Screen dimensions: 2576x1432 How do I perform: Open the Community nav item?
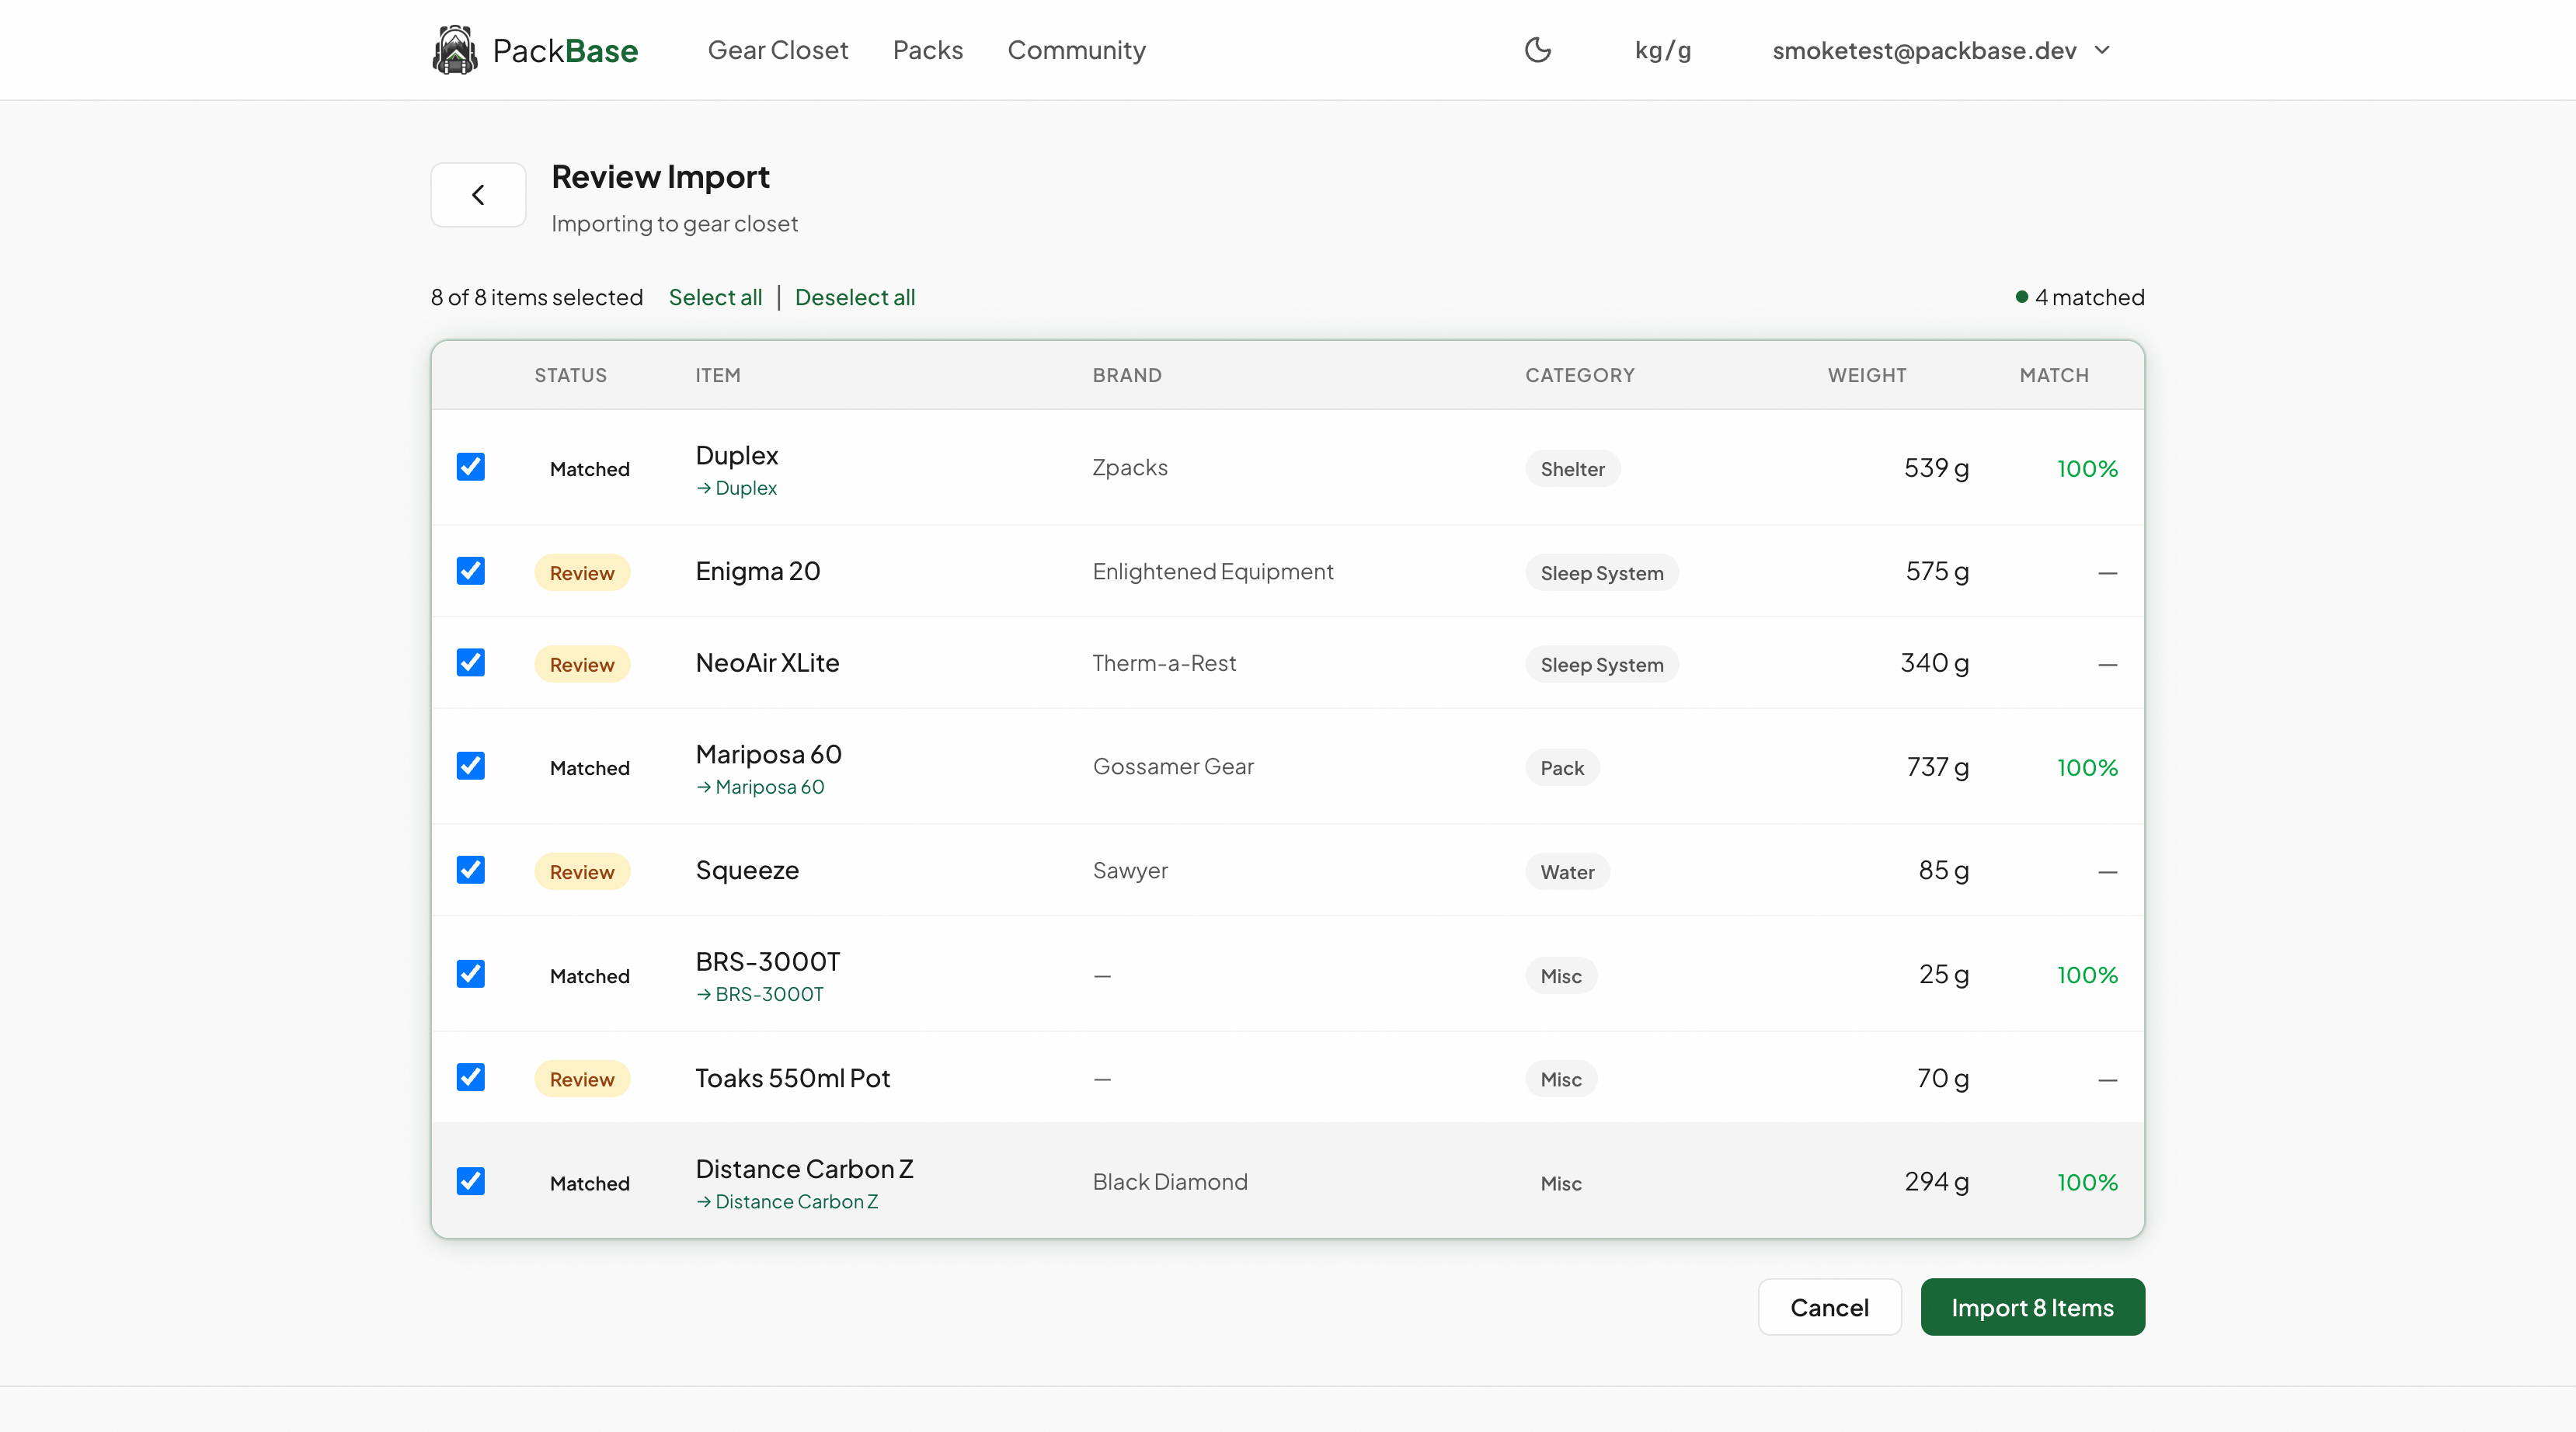pyautogui.click(x=1076, y=50)
